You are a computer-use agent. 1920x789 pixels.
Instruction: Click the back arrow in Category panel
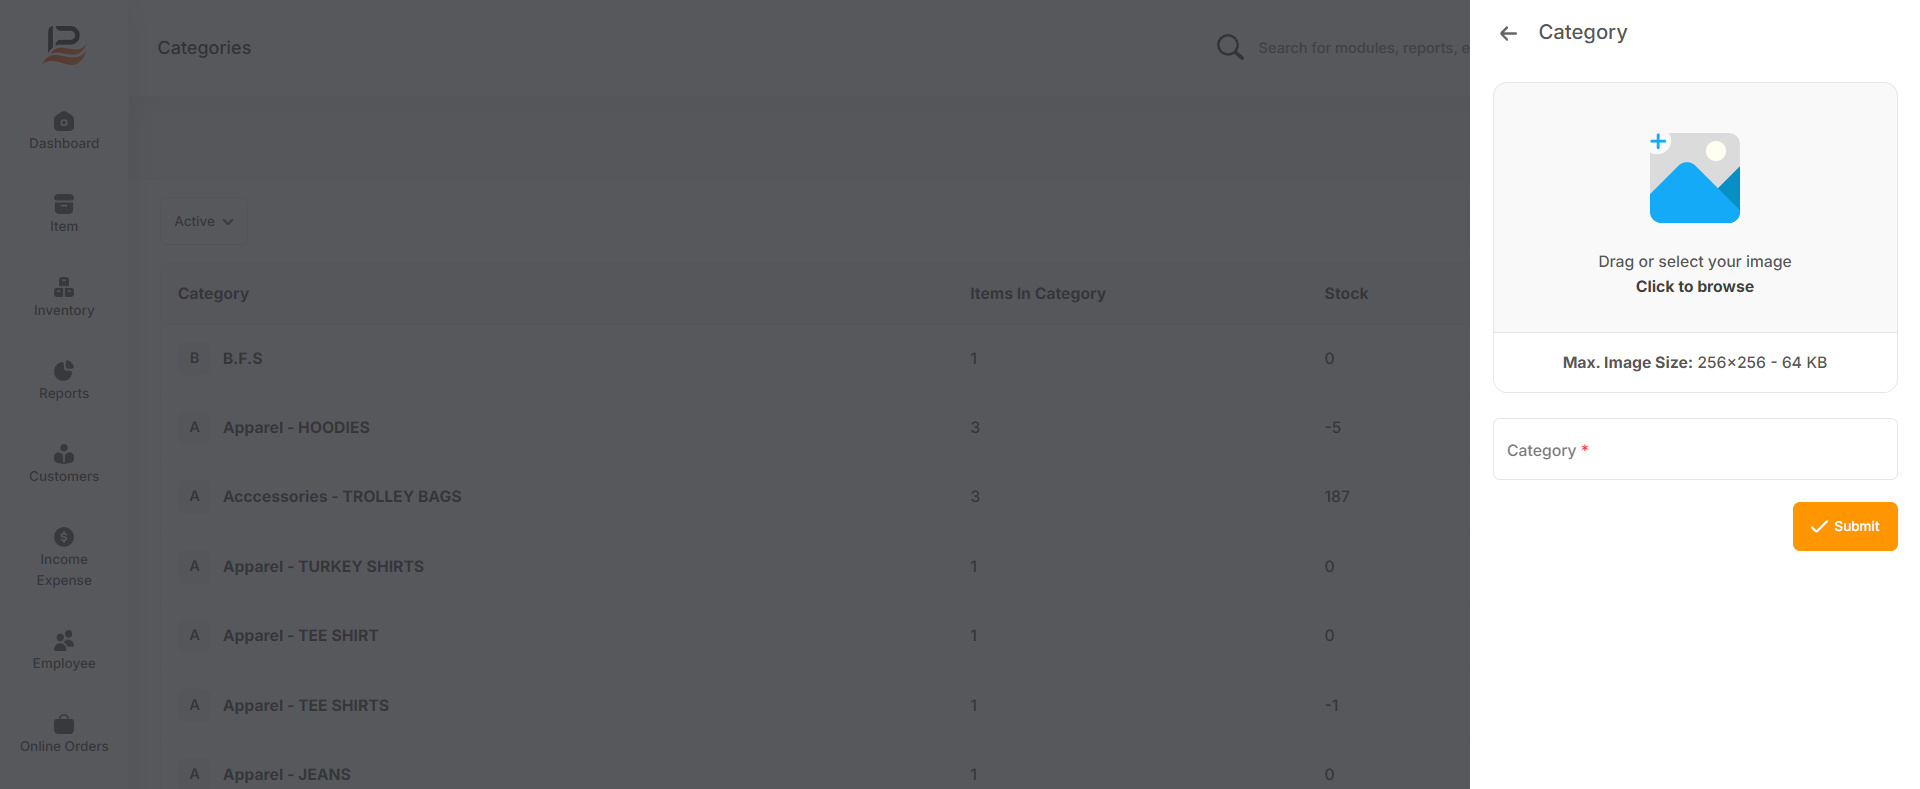1508,33
